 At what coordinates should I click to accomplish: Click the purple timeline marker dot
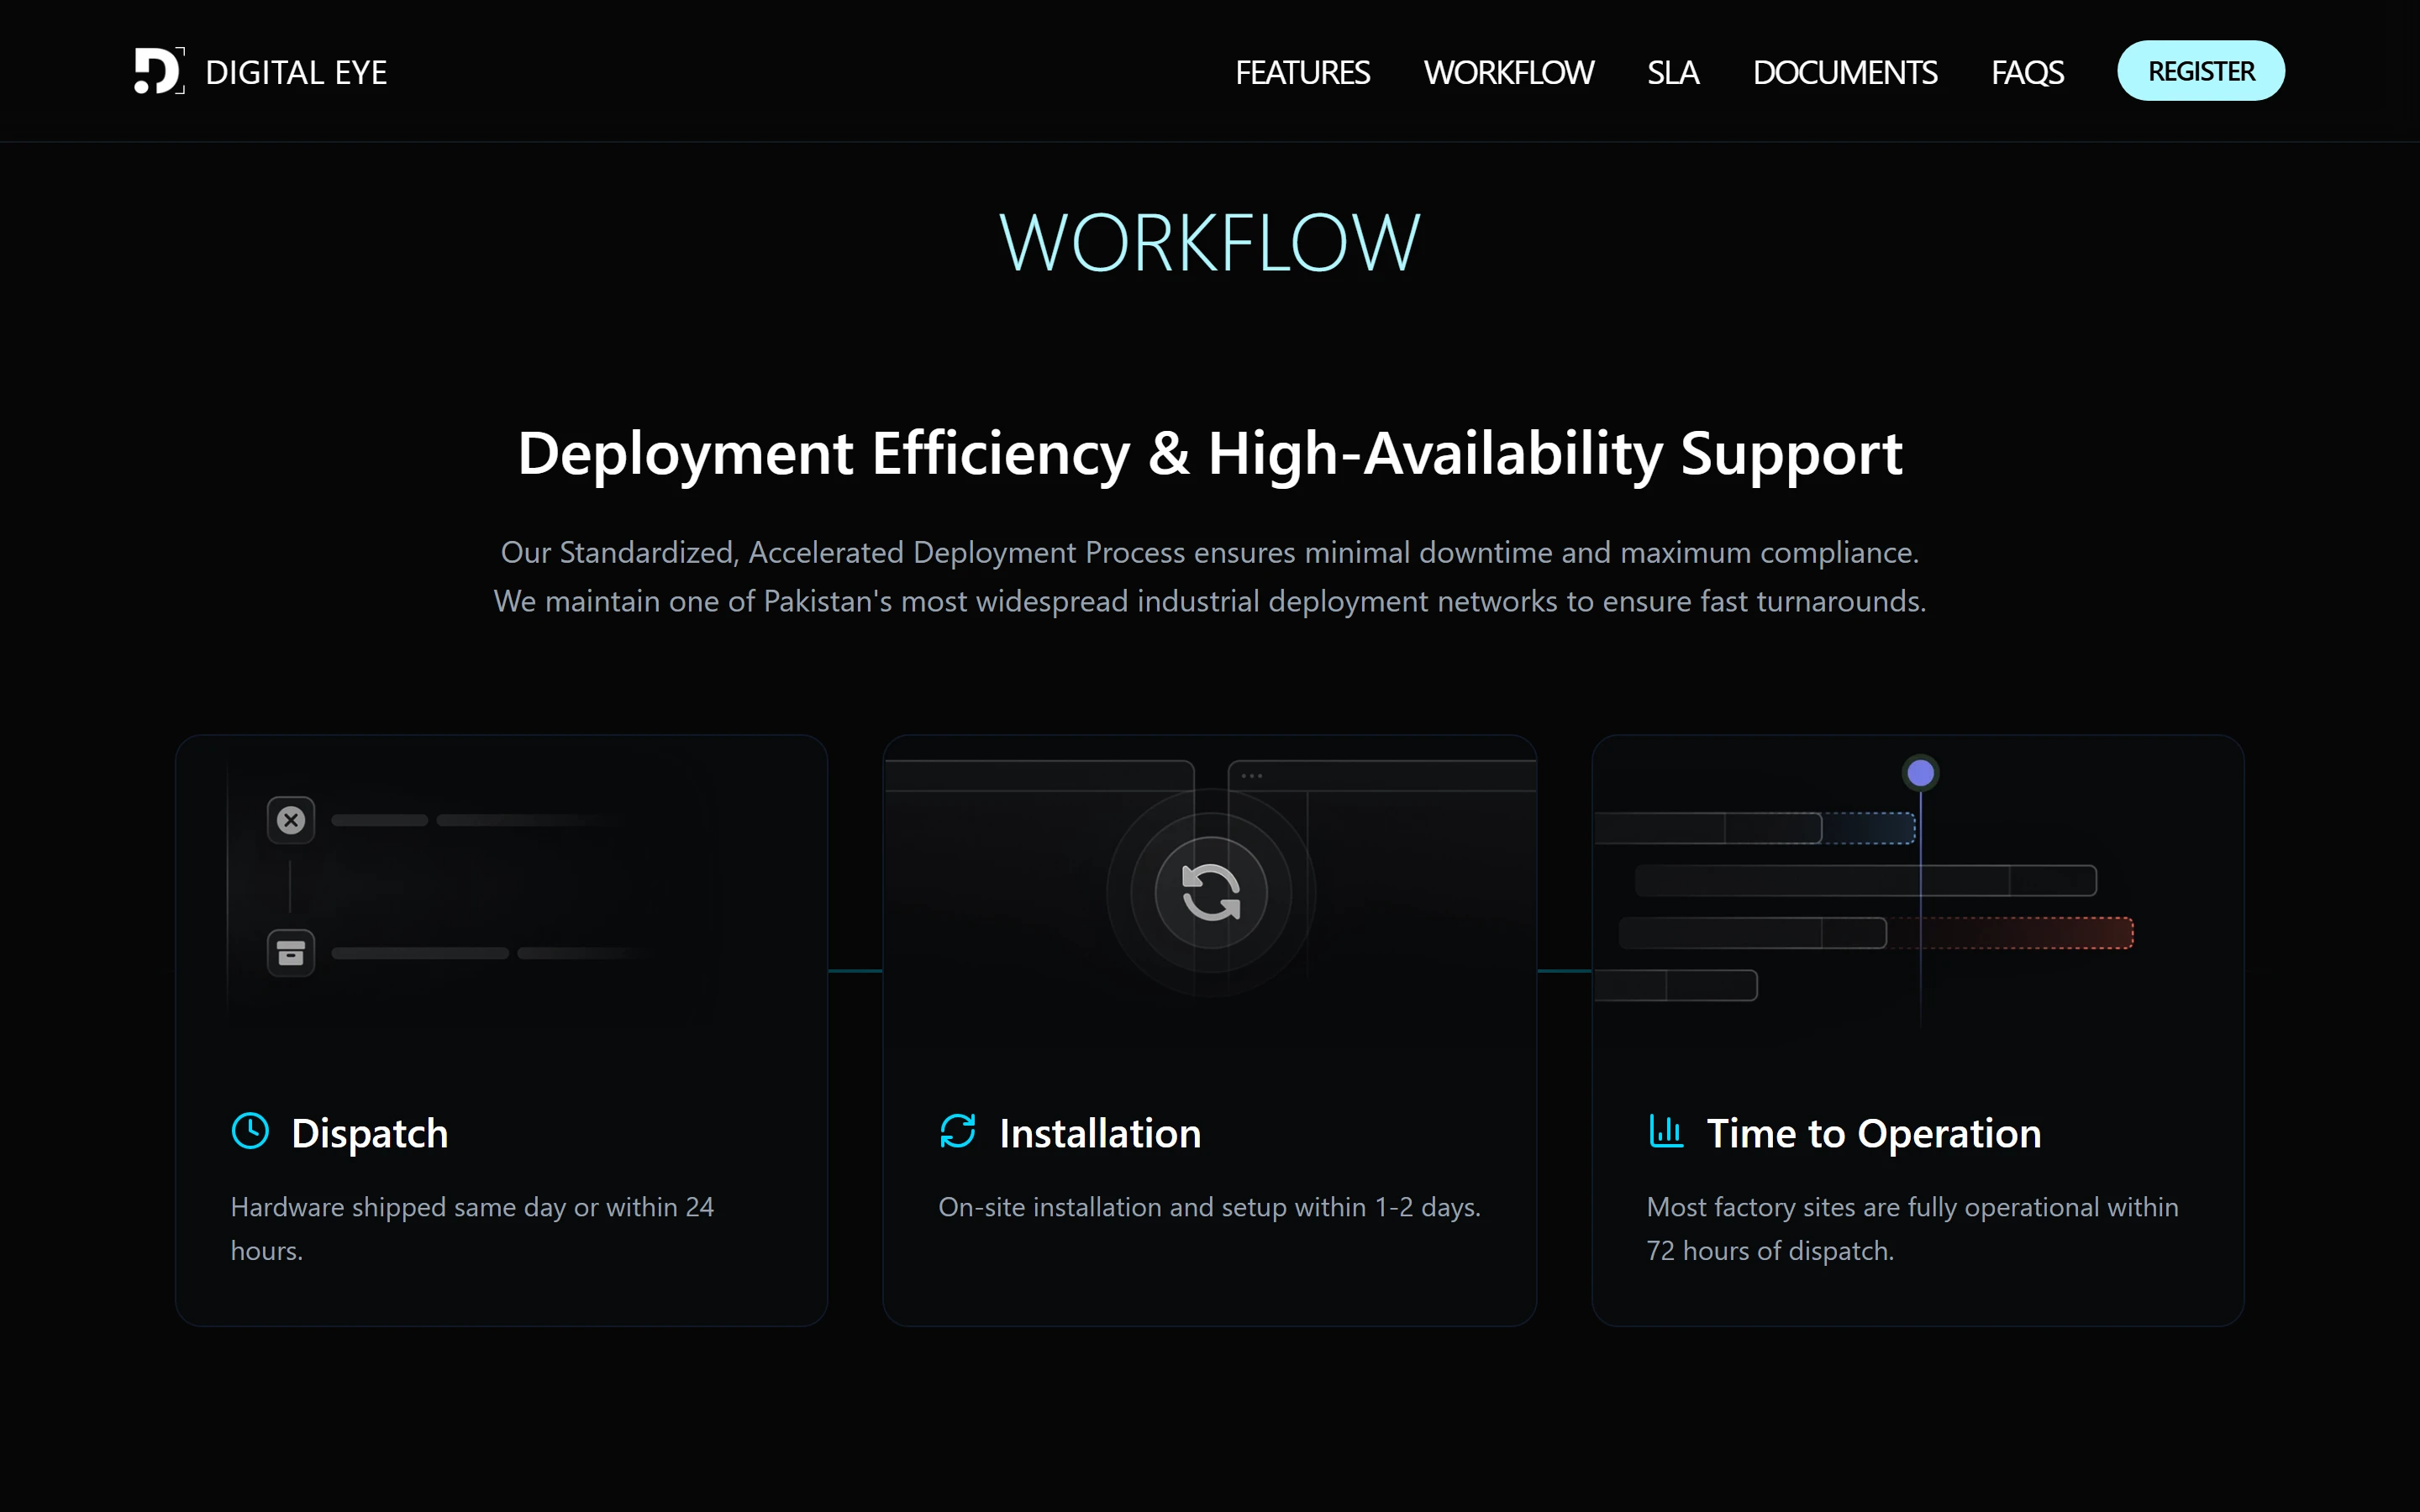pyautogui.click(x=1920, y=773)
